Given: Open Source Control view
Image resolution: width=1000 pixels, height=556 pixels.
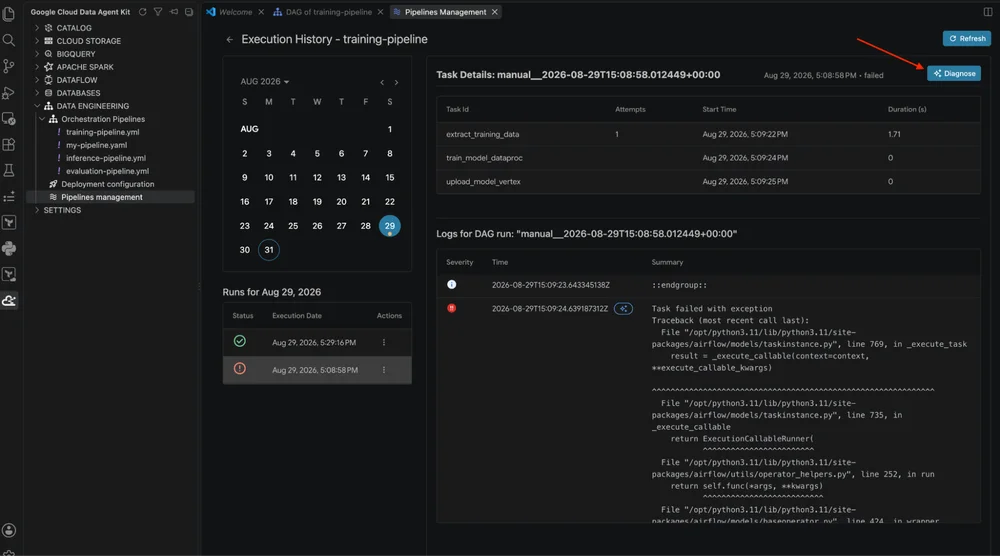Looking at the screenshot, I should click(9, 66).
